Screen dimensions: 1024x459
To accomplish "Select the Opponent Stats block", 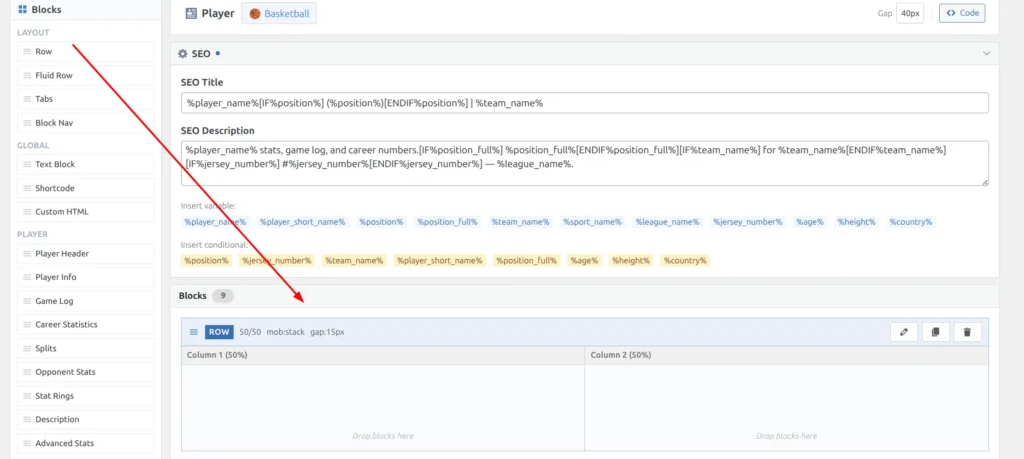I will coord(86,372).
